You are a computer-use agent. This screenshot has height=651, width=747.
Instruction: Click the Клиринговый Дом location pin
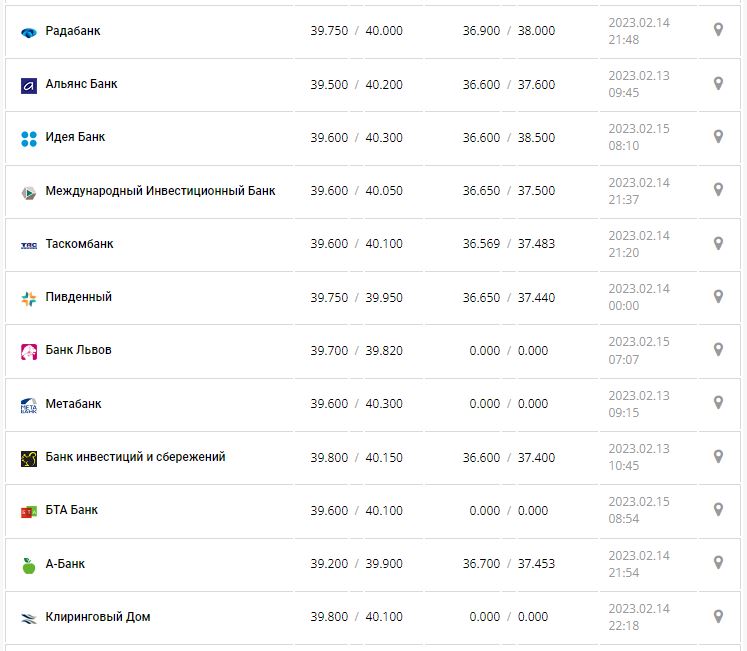click(718, 617)
